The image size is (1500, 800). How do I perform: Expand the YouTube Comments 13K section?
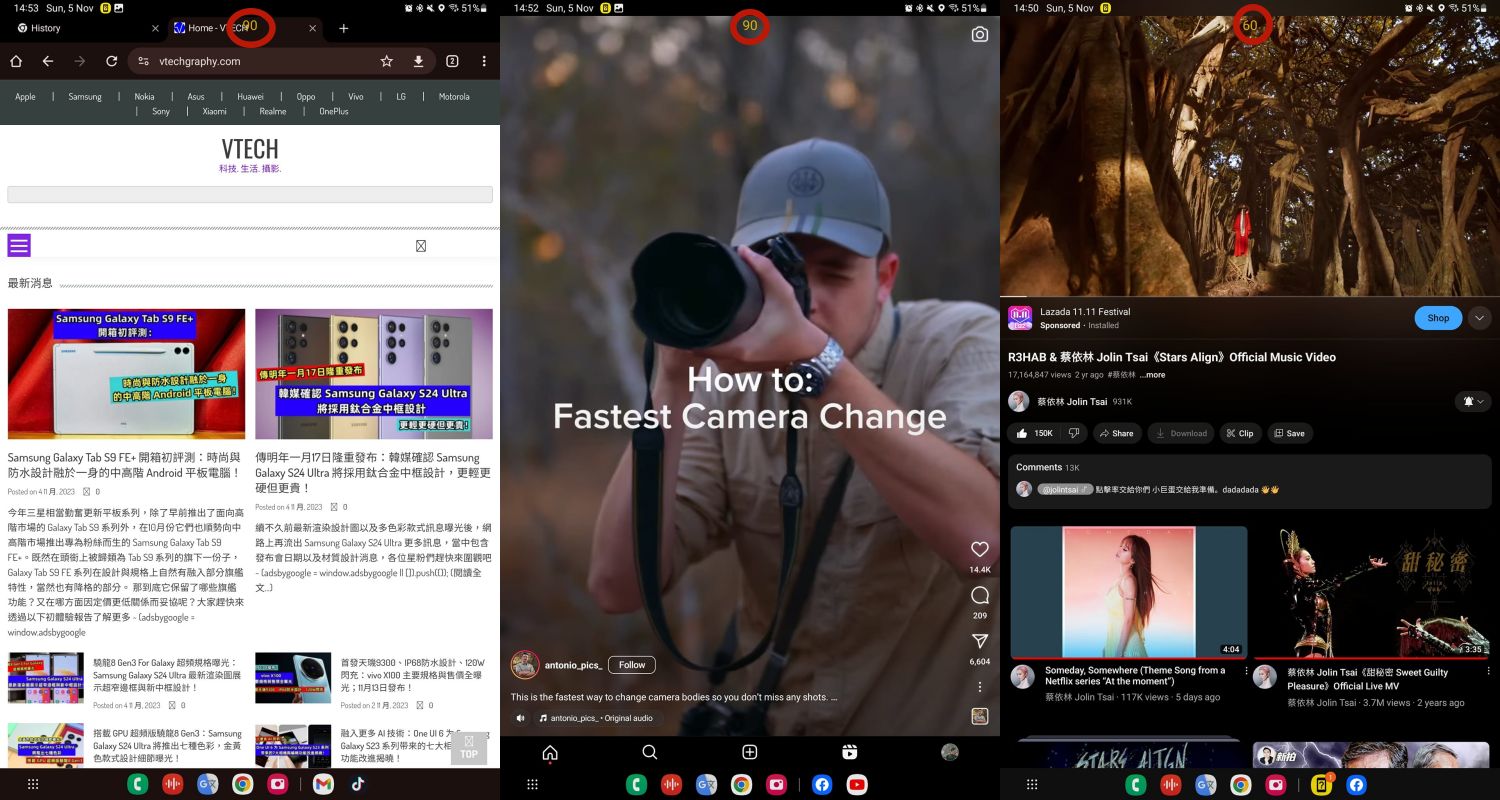[x=1250, y=479]
